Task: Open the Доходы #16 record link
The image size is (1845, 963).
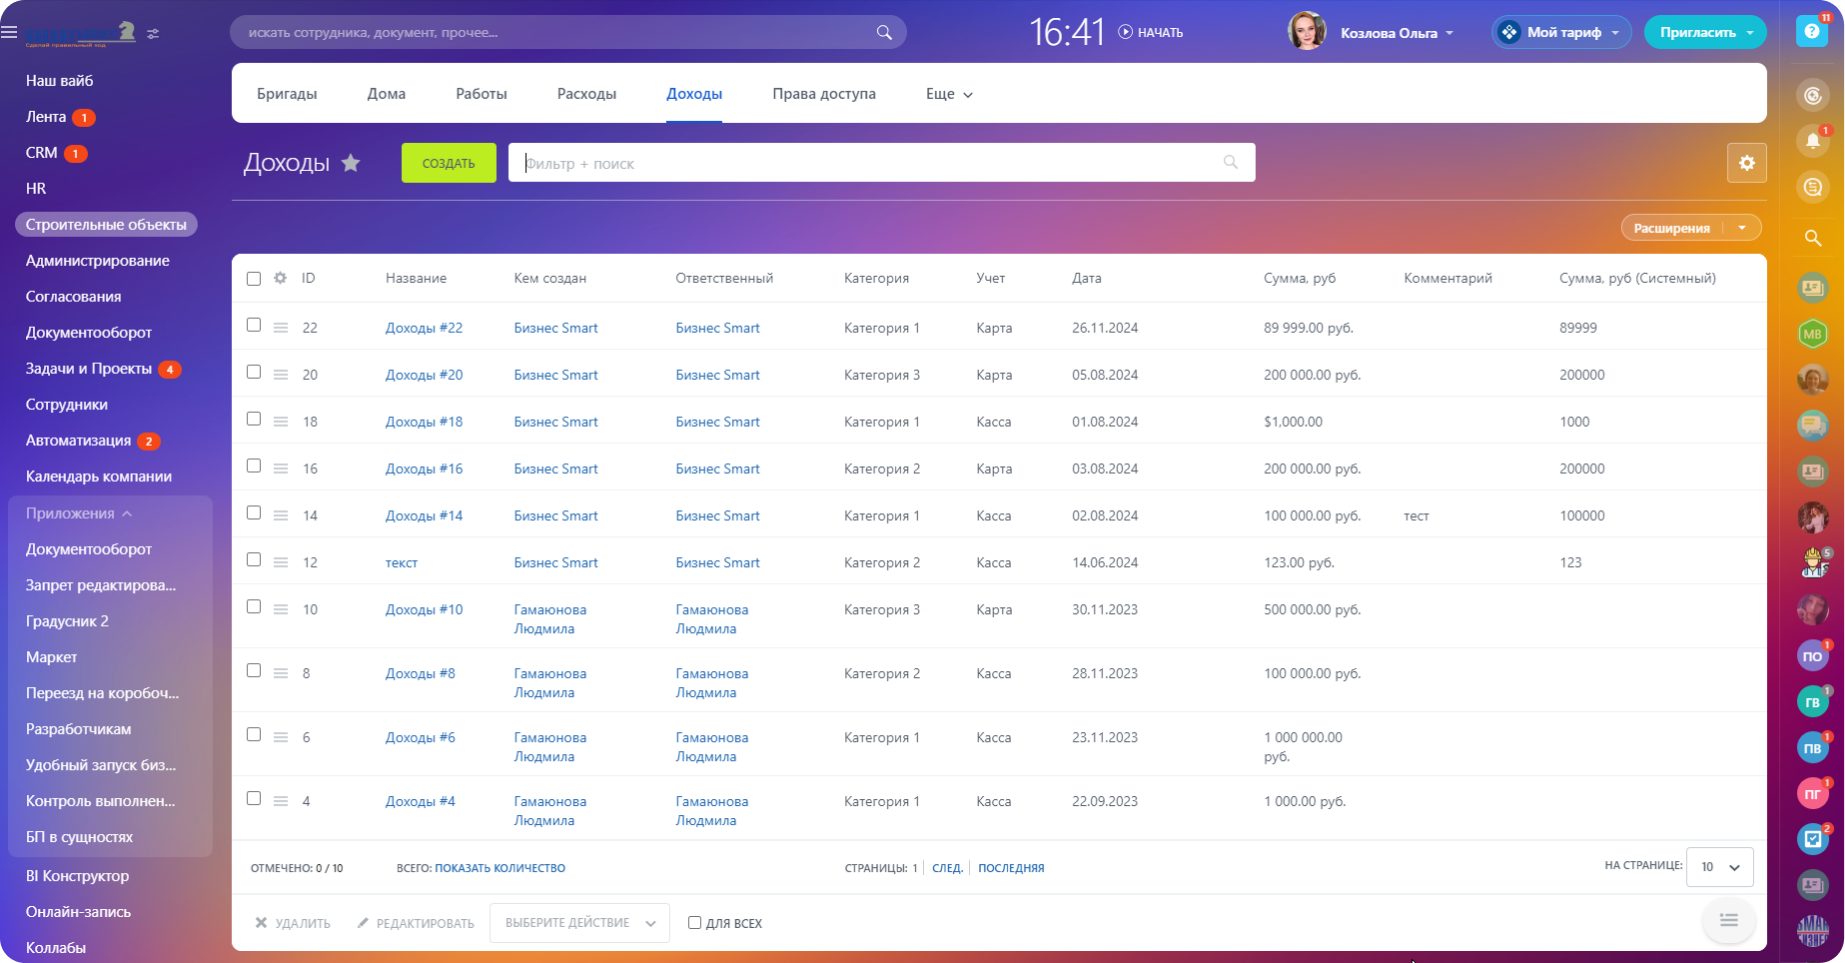Action: (424, 469)
